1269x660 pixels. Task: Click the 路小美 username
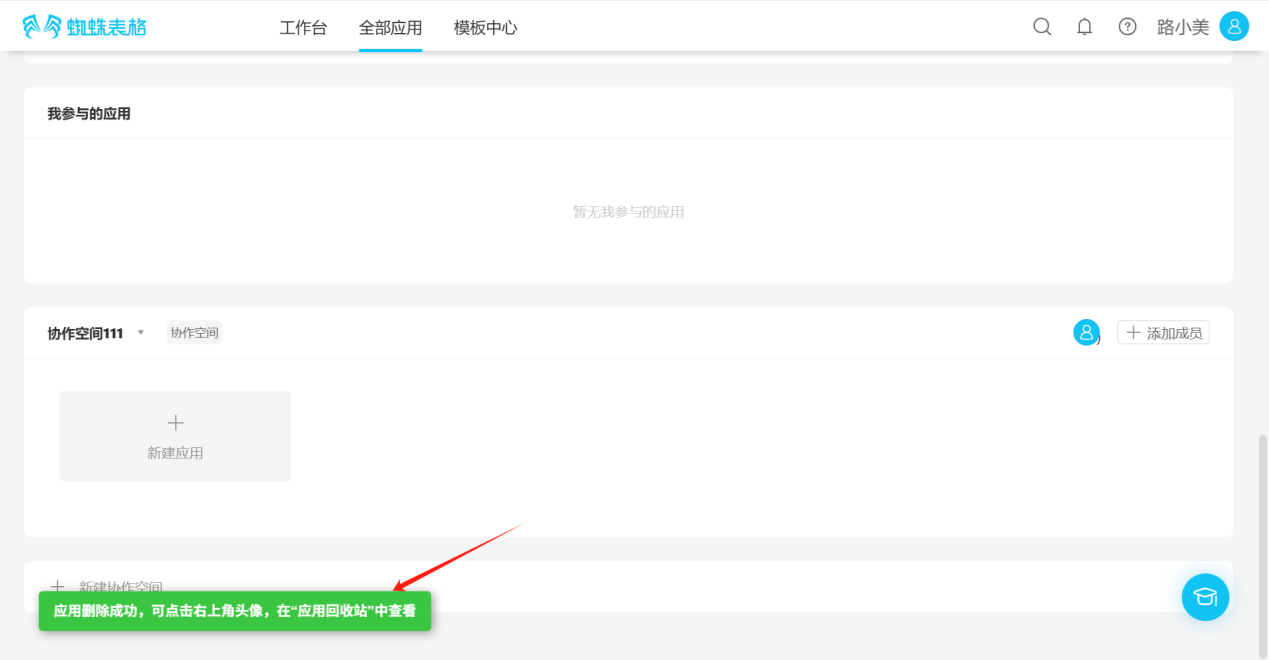(x=1182, y=27)
